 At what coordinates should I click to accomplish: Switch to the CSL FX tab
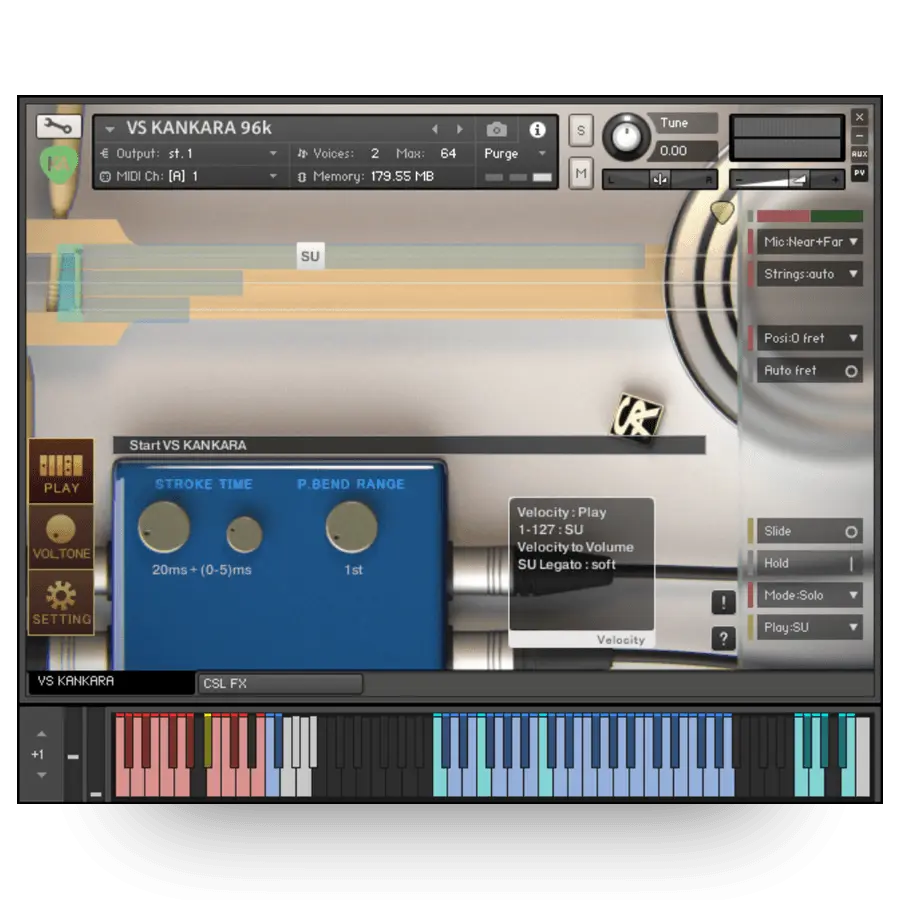pyautogui.click(x=280, y=684)
